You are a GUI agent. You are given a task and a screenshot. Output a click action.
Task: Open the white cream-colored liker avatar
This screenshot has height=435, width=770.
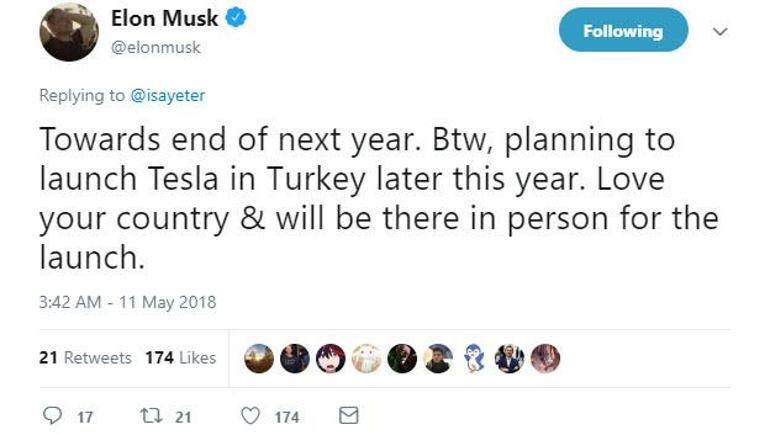(366, 358)
